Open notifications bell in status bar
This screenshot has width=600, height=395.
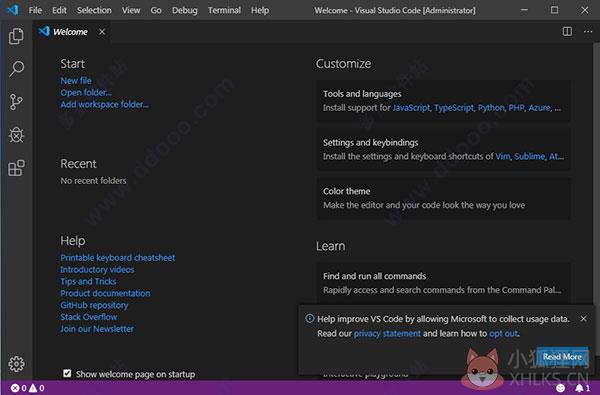pos(583,388)
